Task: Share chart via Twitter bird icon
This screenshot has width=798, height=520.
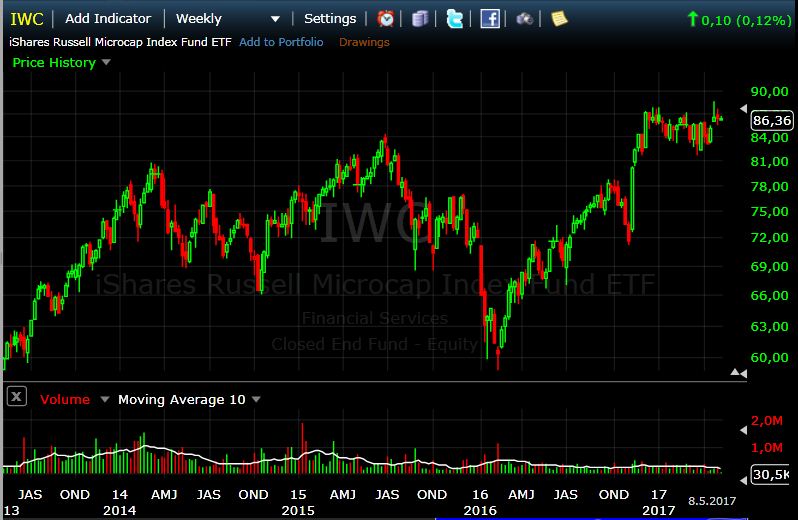Action: (454, 19)
